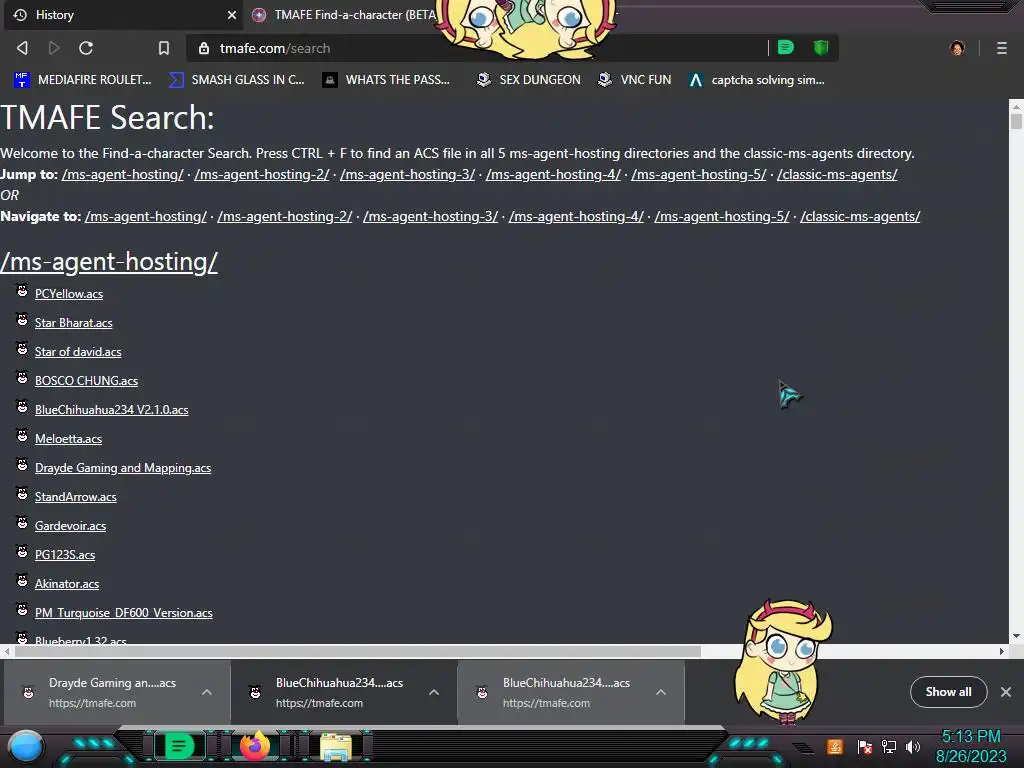Open the MEDIAFIRE ROULET... bookmark
Viewport: 1024px width, 768px height.
(x=83, y=80)
